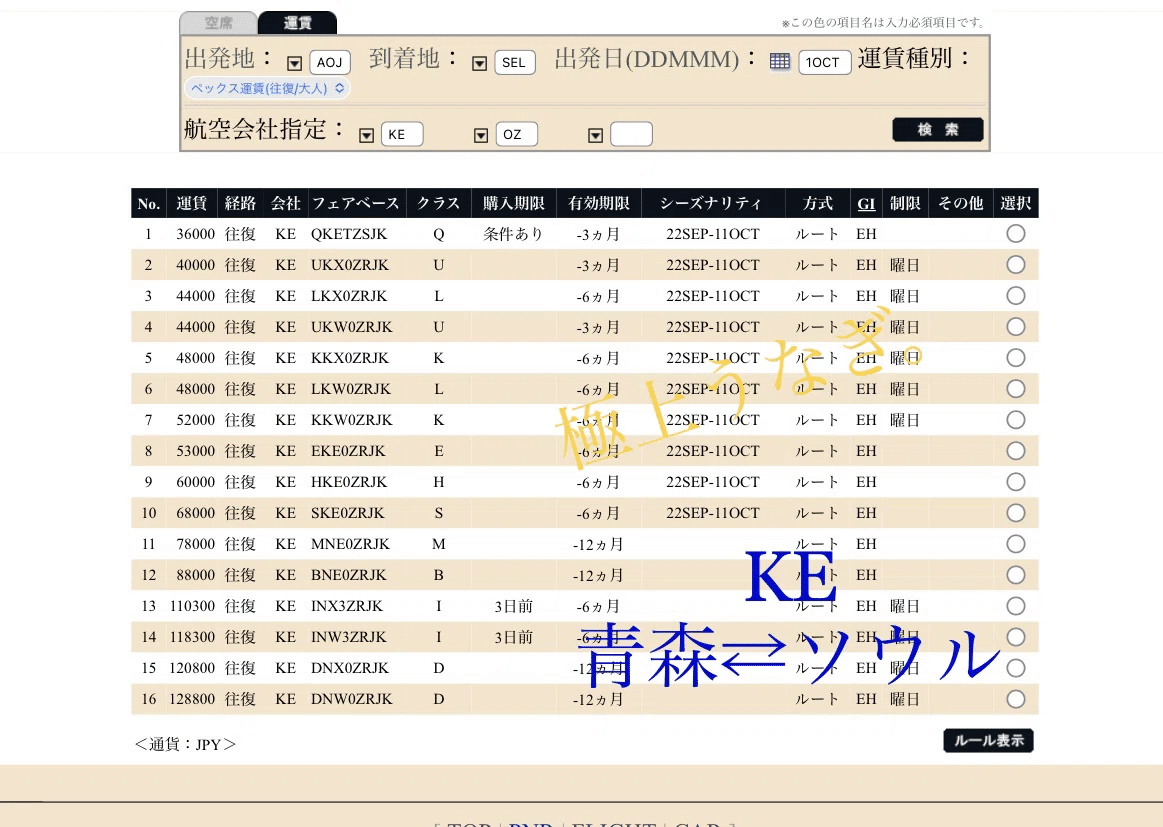
Task: Select radio button for fare INW3ZRJK
Action: (x=1015, y=637)
